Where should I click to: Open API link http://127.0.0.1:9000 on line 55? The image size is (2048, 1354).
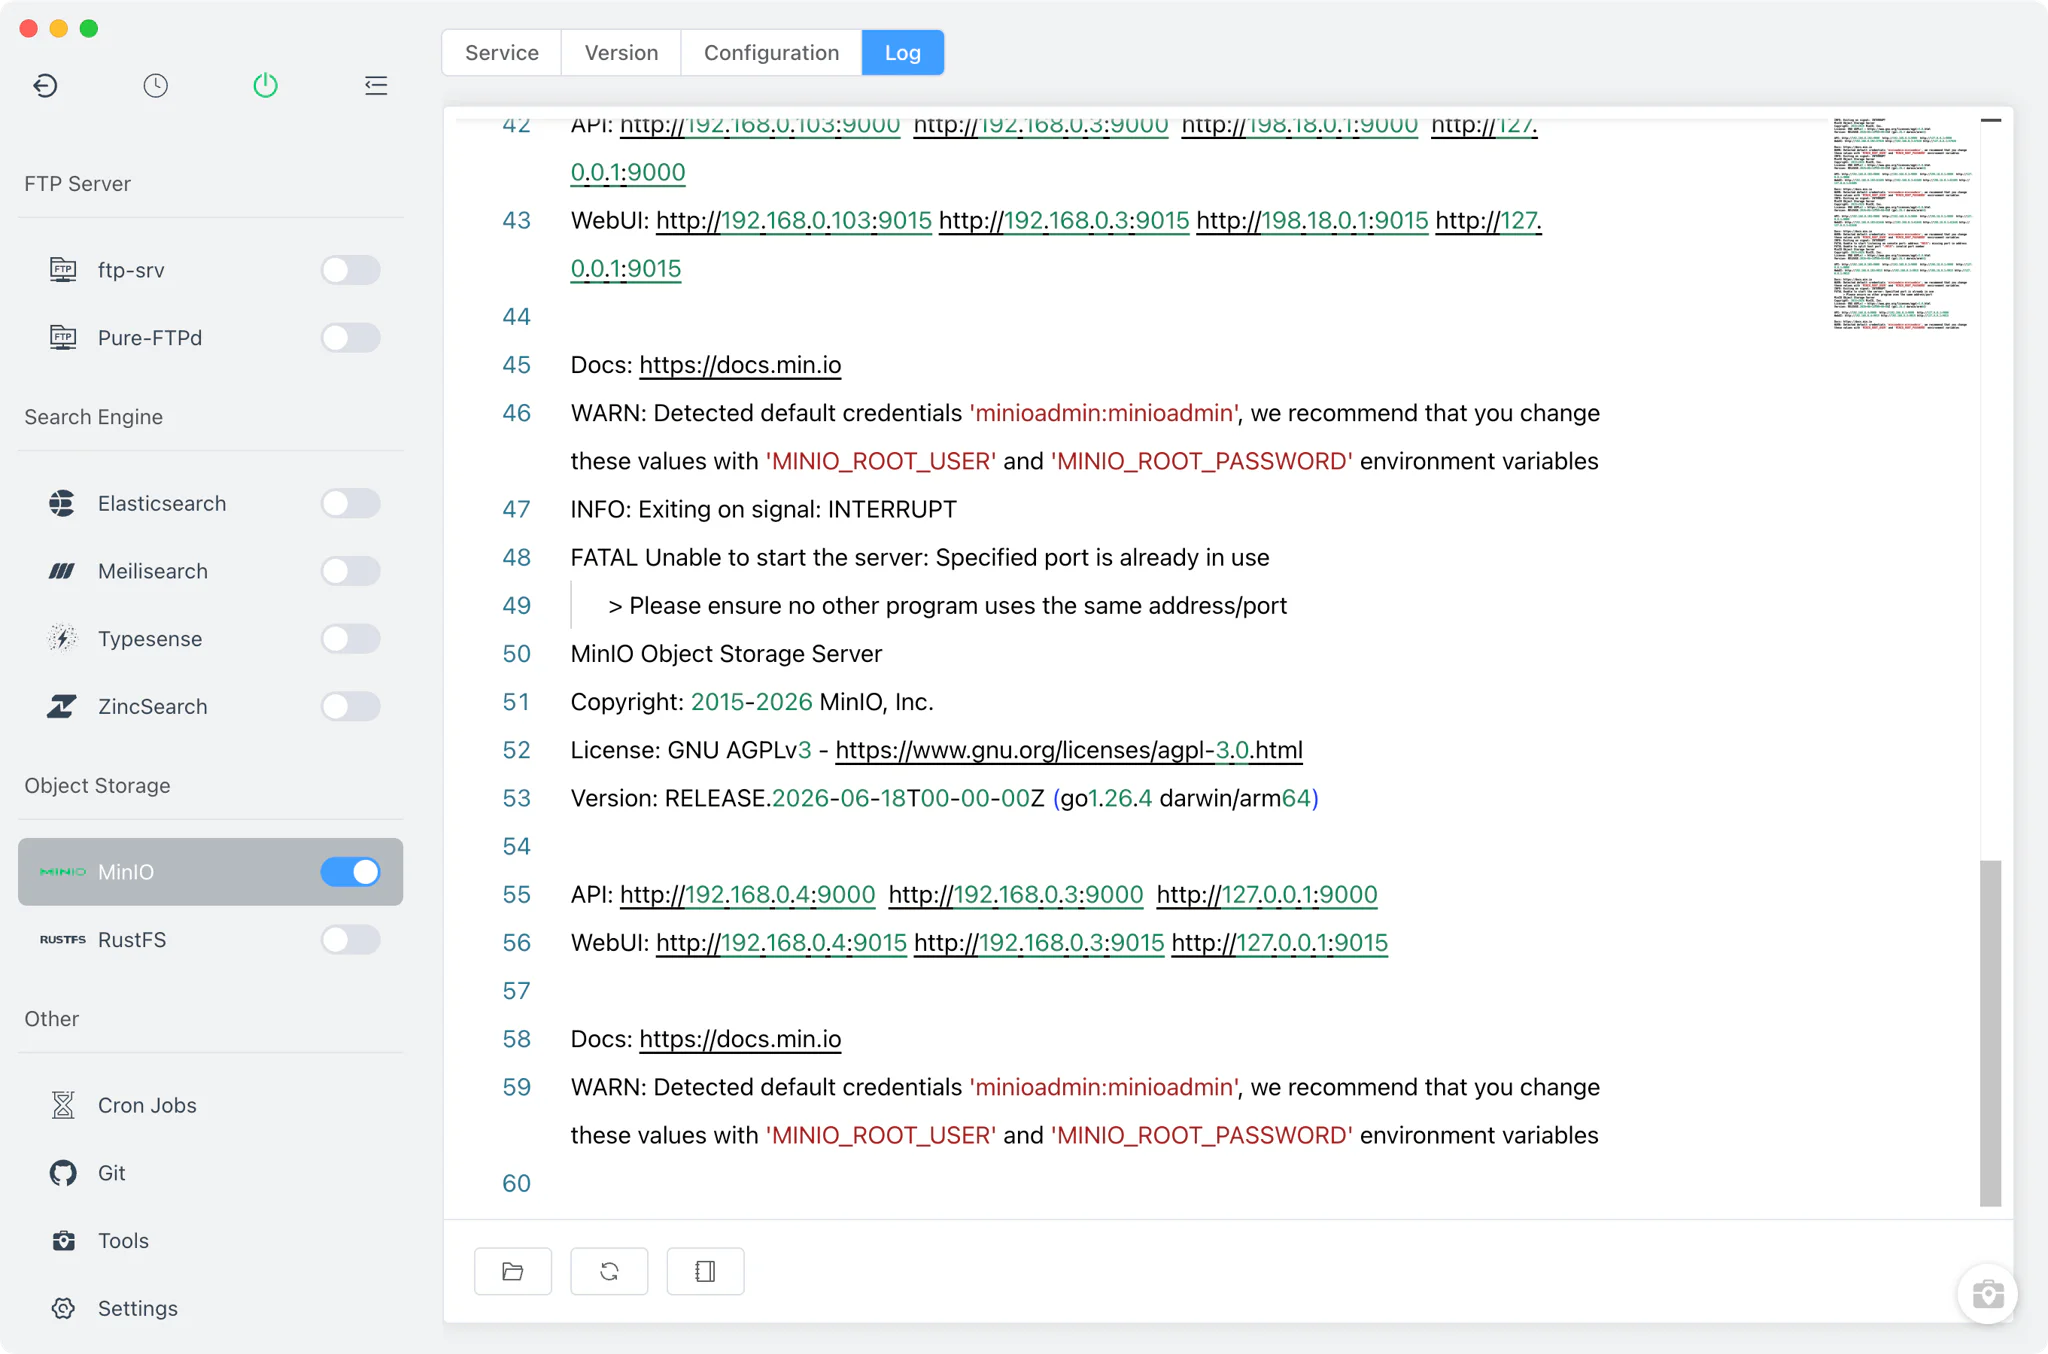[x=1267, y=894]
